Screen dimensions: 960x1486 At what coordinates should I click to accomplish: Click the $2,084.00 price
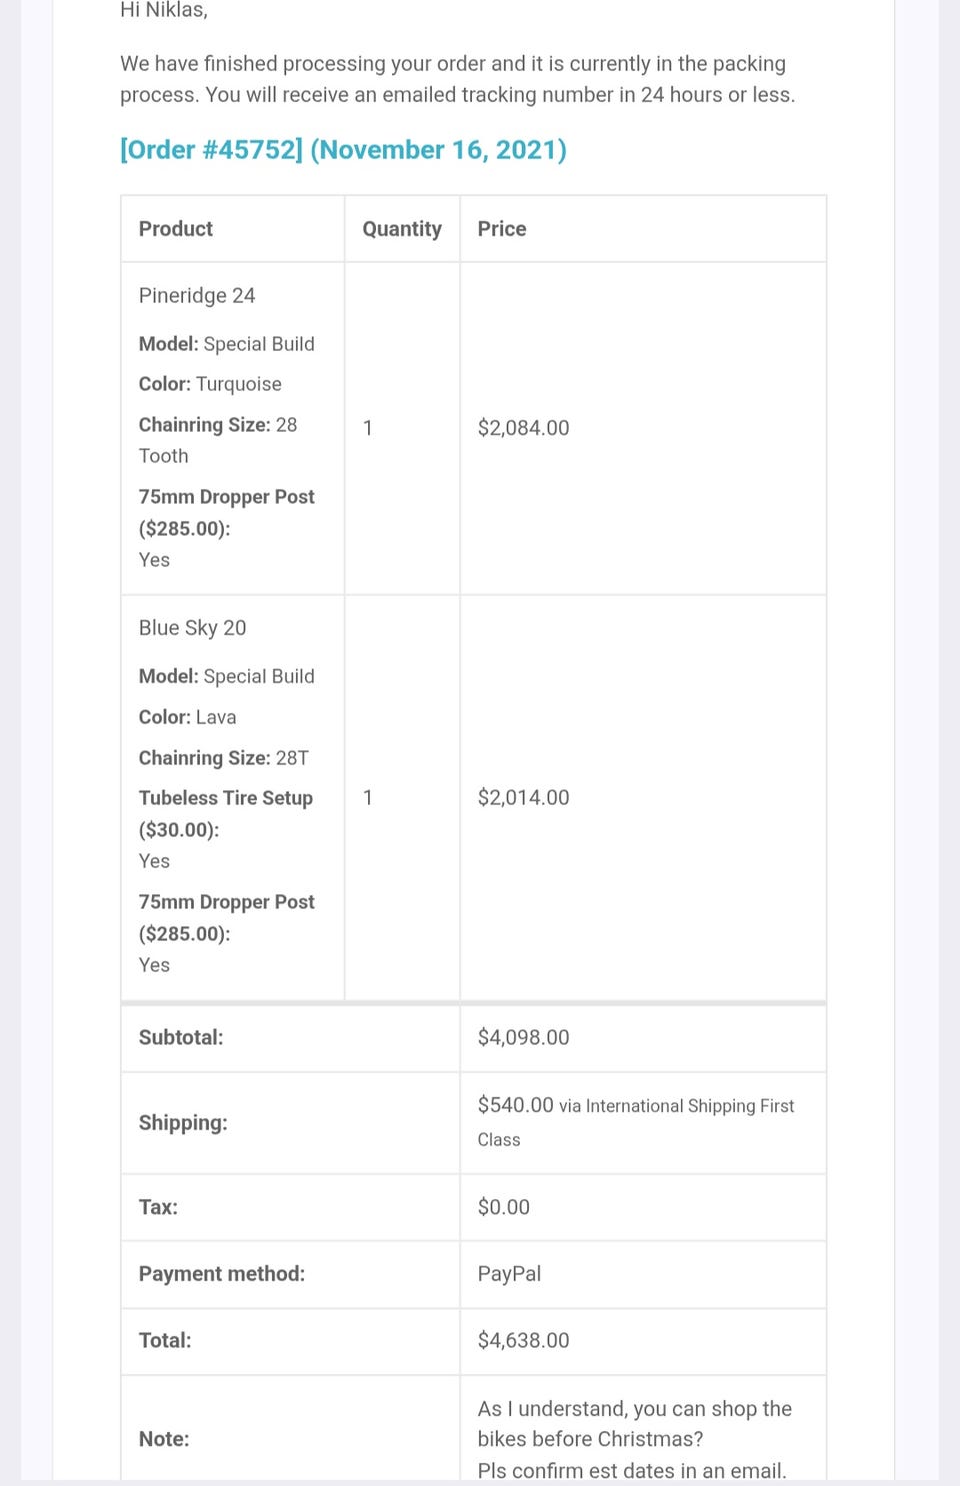click(523, 428)
